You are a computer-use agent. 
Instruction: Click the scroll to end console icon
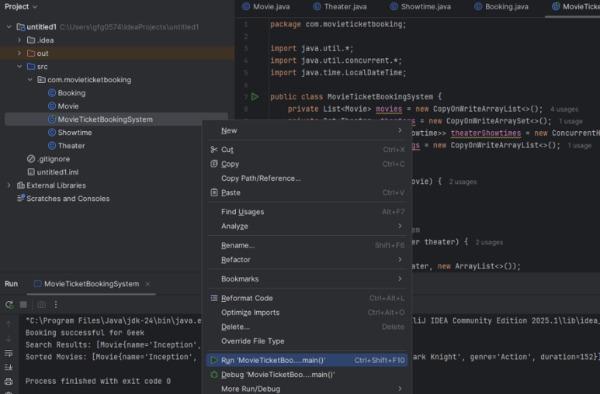8,367
